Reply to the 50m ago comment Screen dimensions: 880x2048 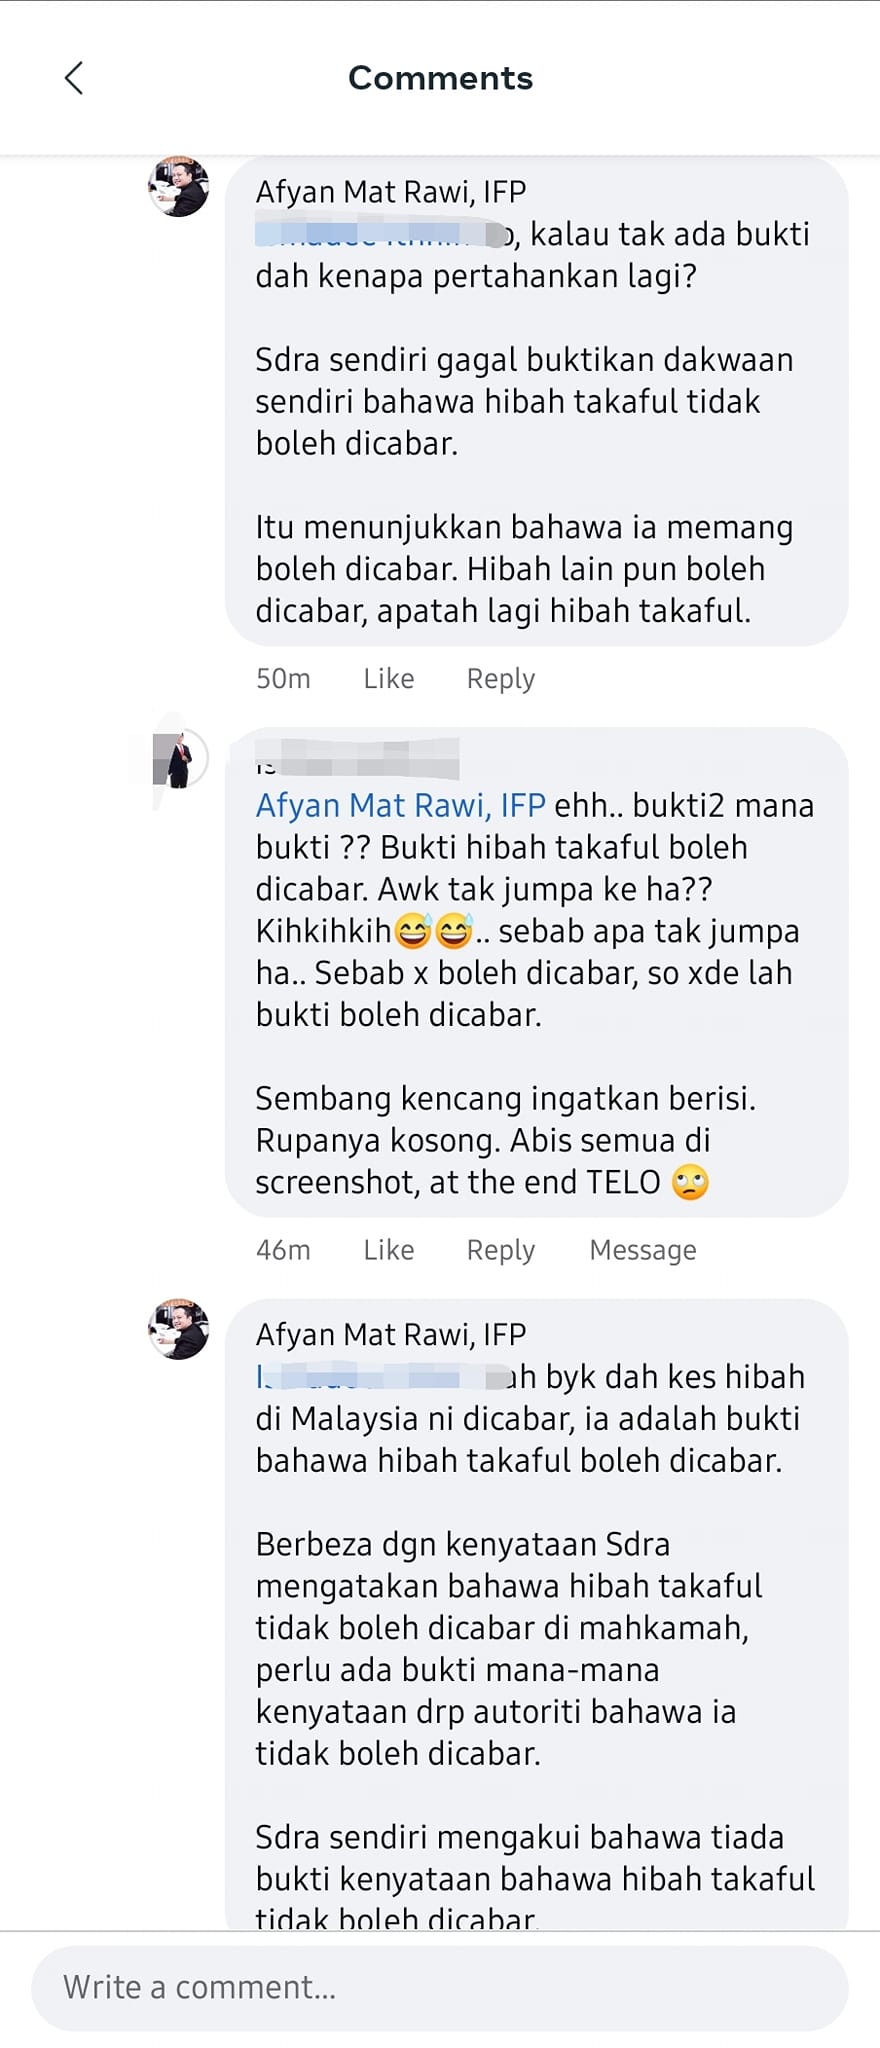[x=501, y=679]
